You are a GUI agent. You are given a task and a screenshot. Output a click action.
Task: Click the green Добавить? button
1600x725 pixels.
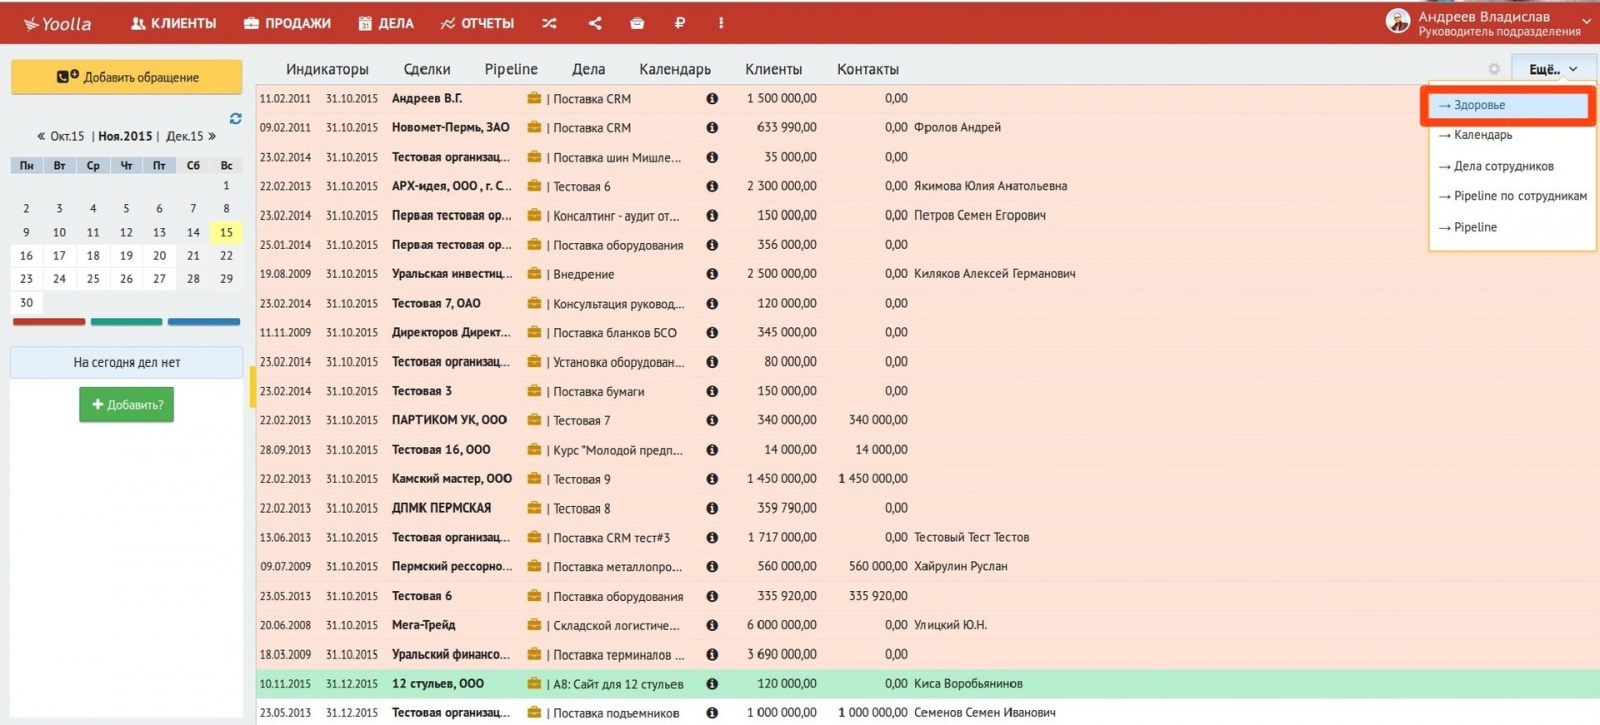[127, 404]
